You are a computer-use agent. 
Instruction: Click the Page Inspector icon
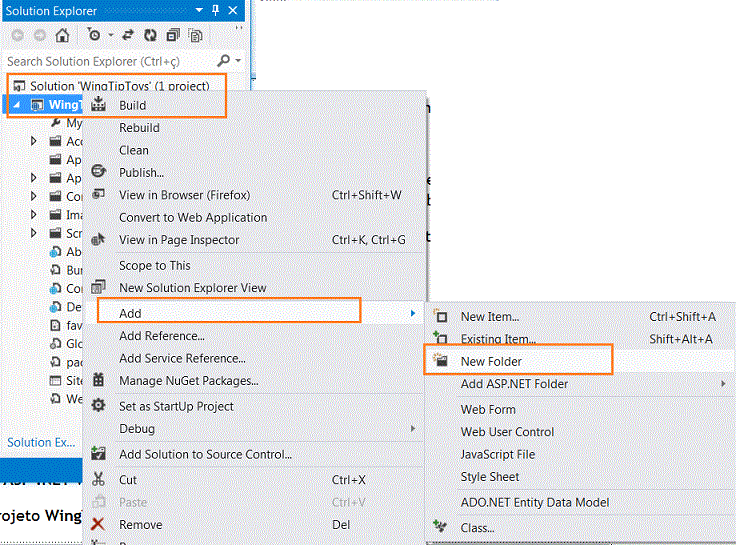coord(98,239)
